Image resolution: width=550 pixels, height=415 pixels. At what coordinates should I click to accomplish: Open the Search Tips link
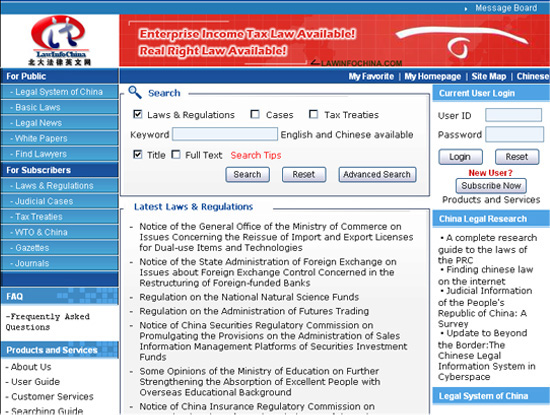256,155
